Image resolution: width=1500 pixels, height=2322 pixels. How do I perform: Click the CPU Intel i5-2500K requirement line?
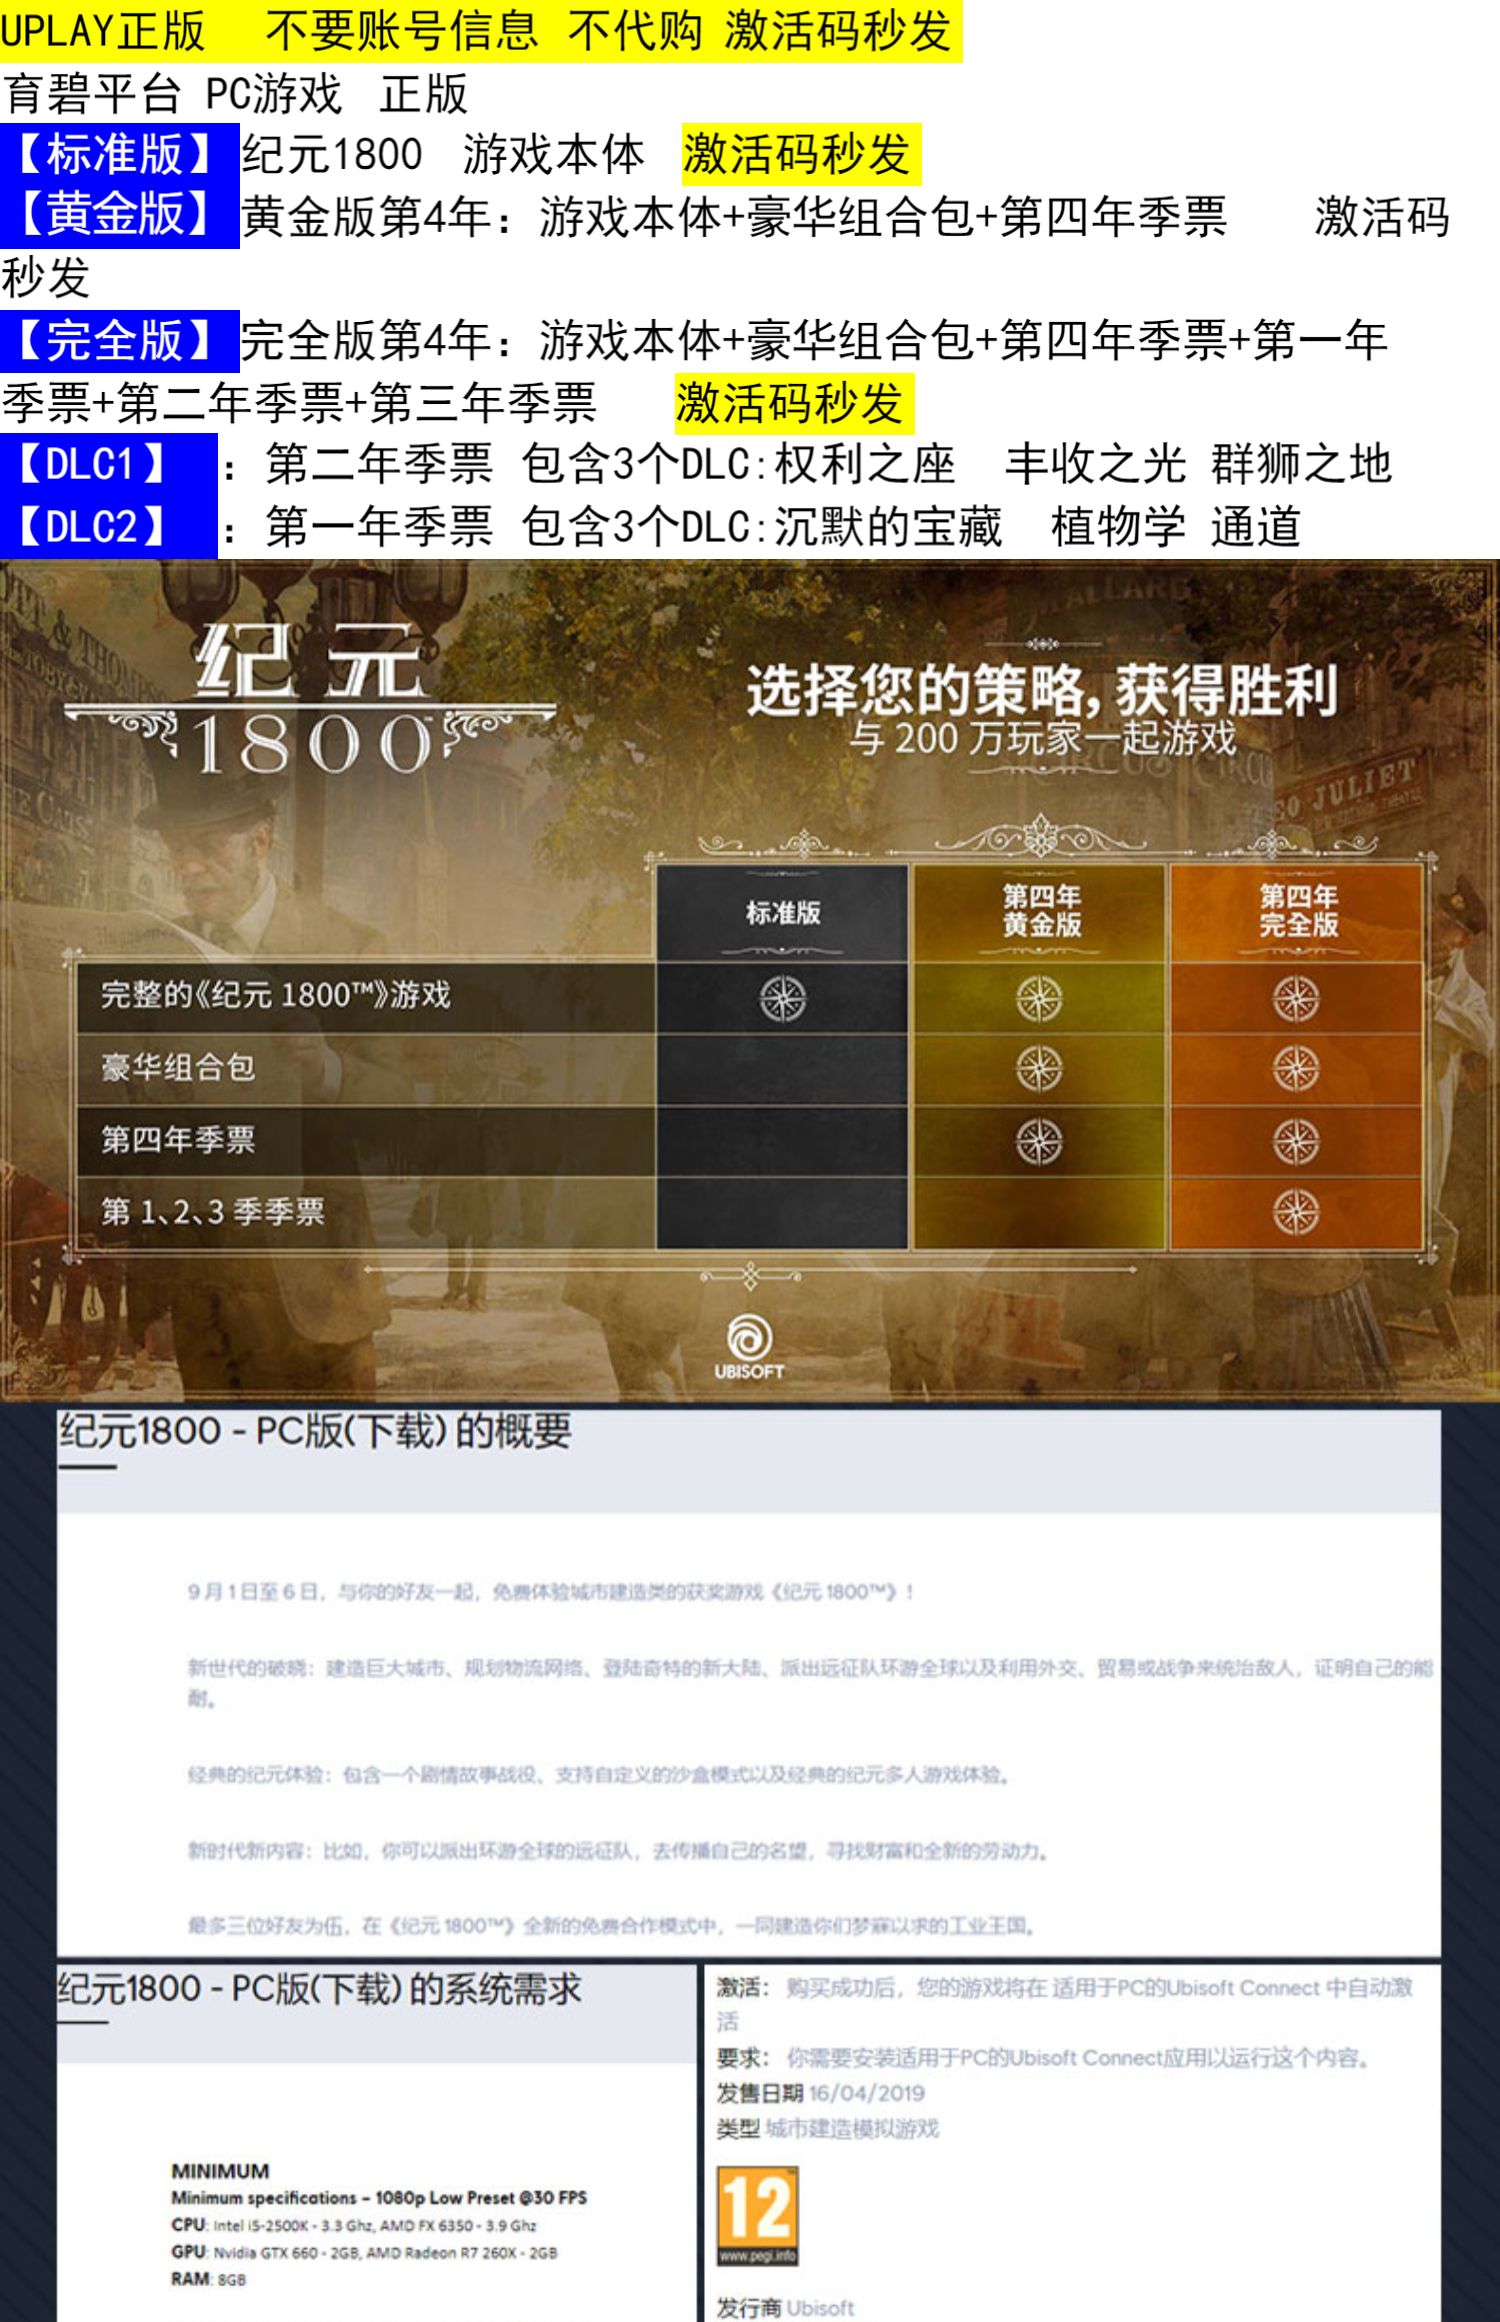coord(354,2225)
